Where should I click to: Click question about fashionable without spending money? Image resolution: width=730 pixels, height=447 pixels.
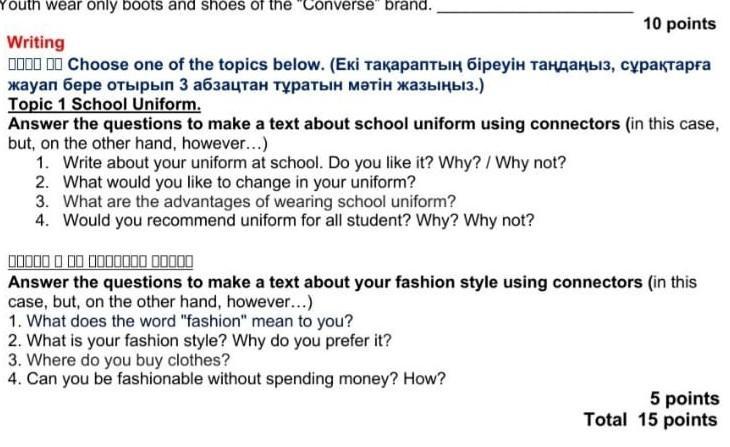point(227,379)
